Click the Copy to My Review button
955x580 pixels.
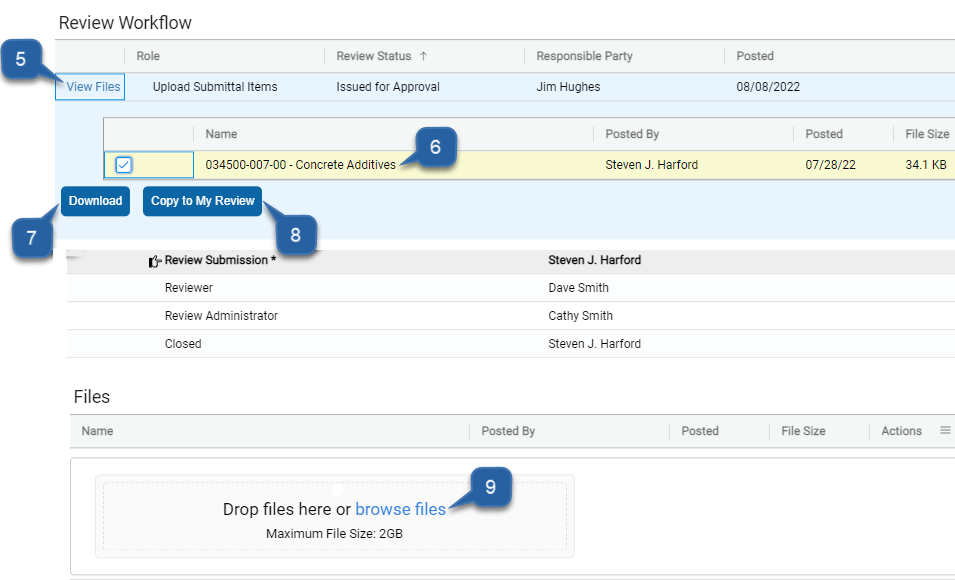(202, 201)
